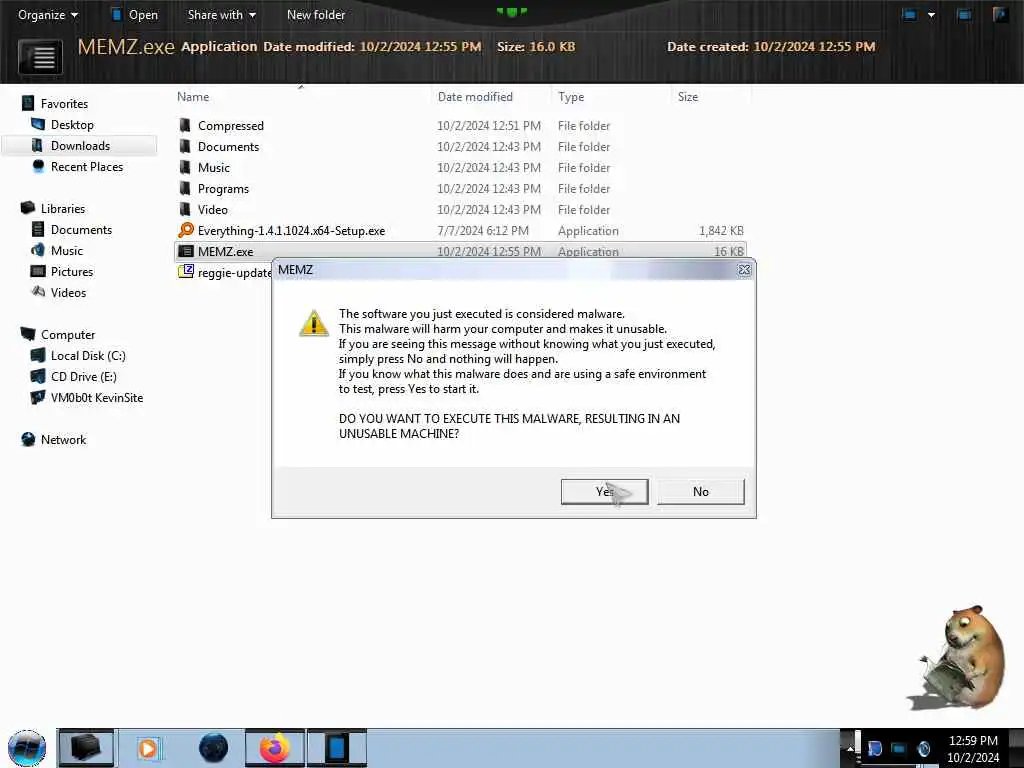
Task: Expand the Share with menu
Action: (221, 14)
